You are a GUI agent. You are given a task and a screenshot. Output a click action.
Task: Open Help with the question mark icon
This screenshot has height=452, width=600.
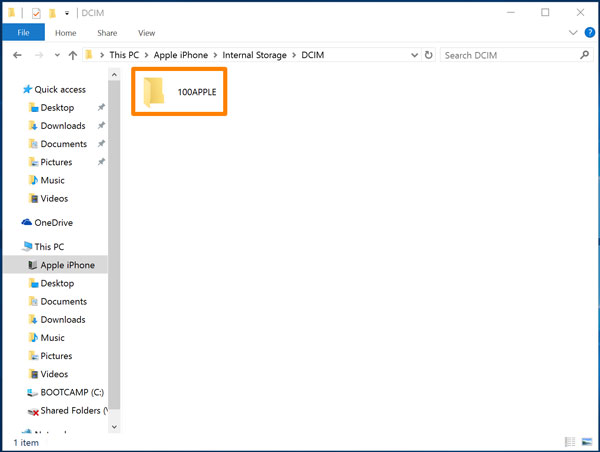590,33
